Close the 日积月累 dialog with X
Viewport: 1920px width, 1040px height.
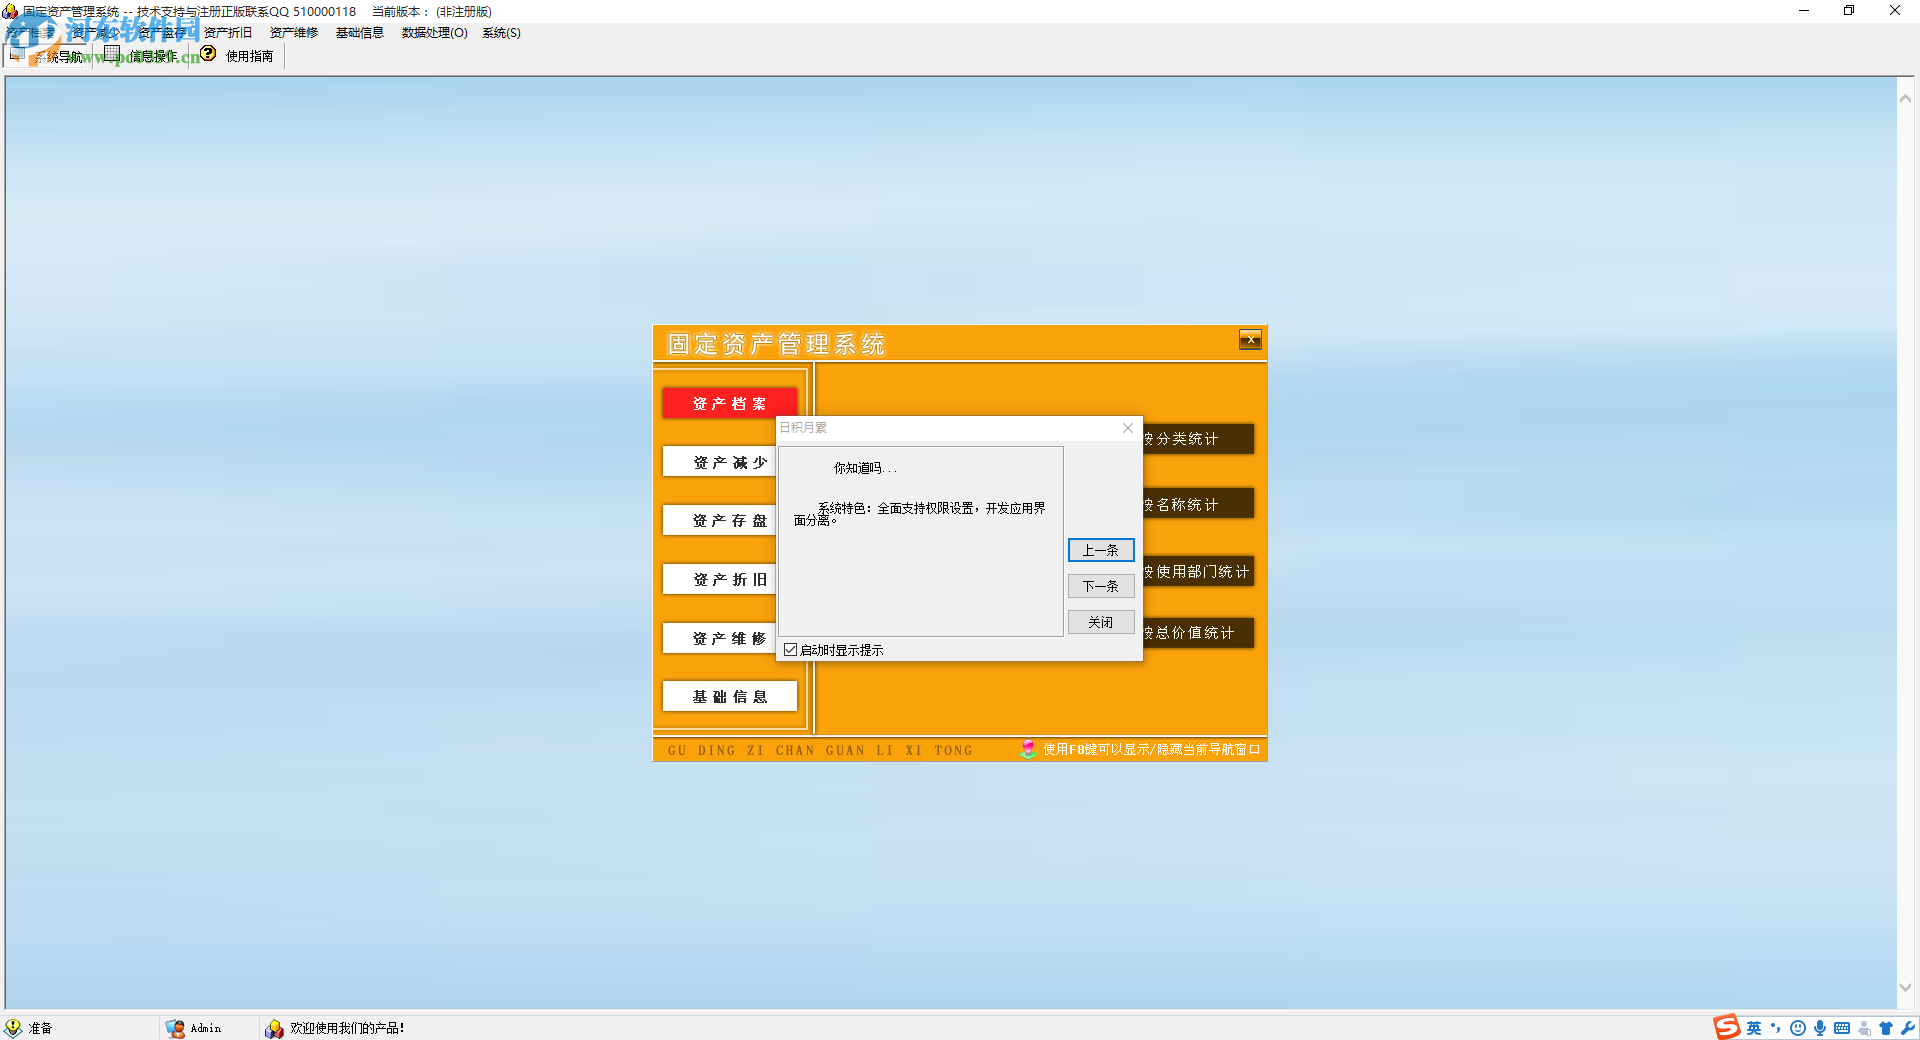pos(1128,428)
